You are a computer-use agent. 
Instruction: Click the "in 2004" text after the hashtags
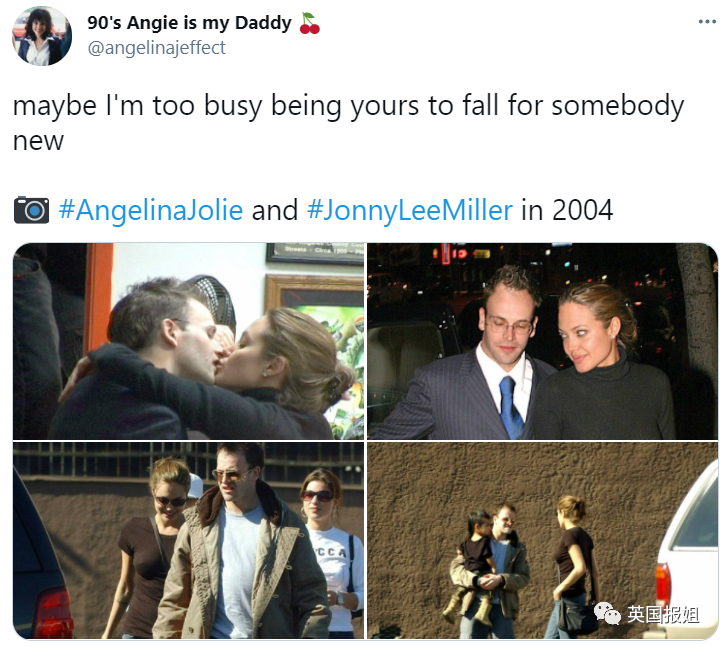click(x=567, y=210)
